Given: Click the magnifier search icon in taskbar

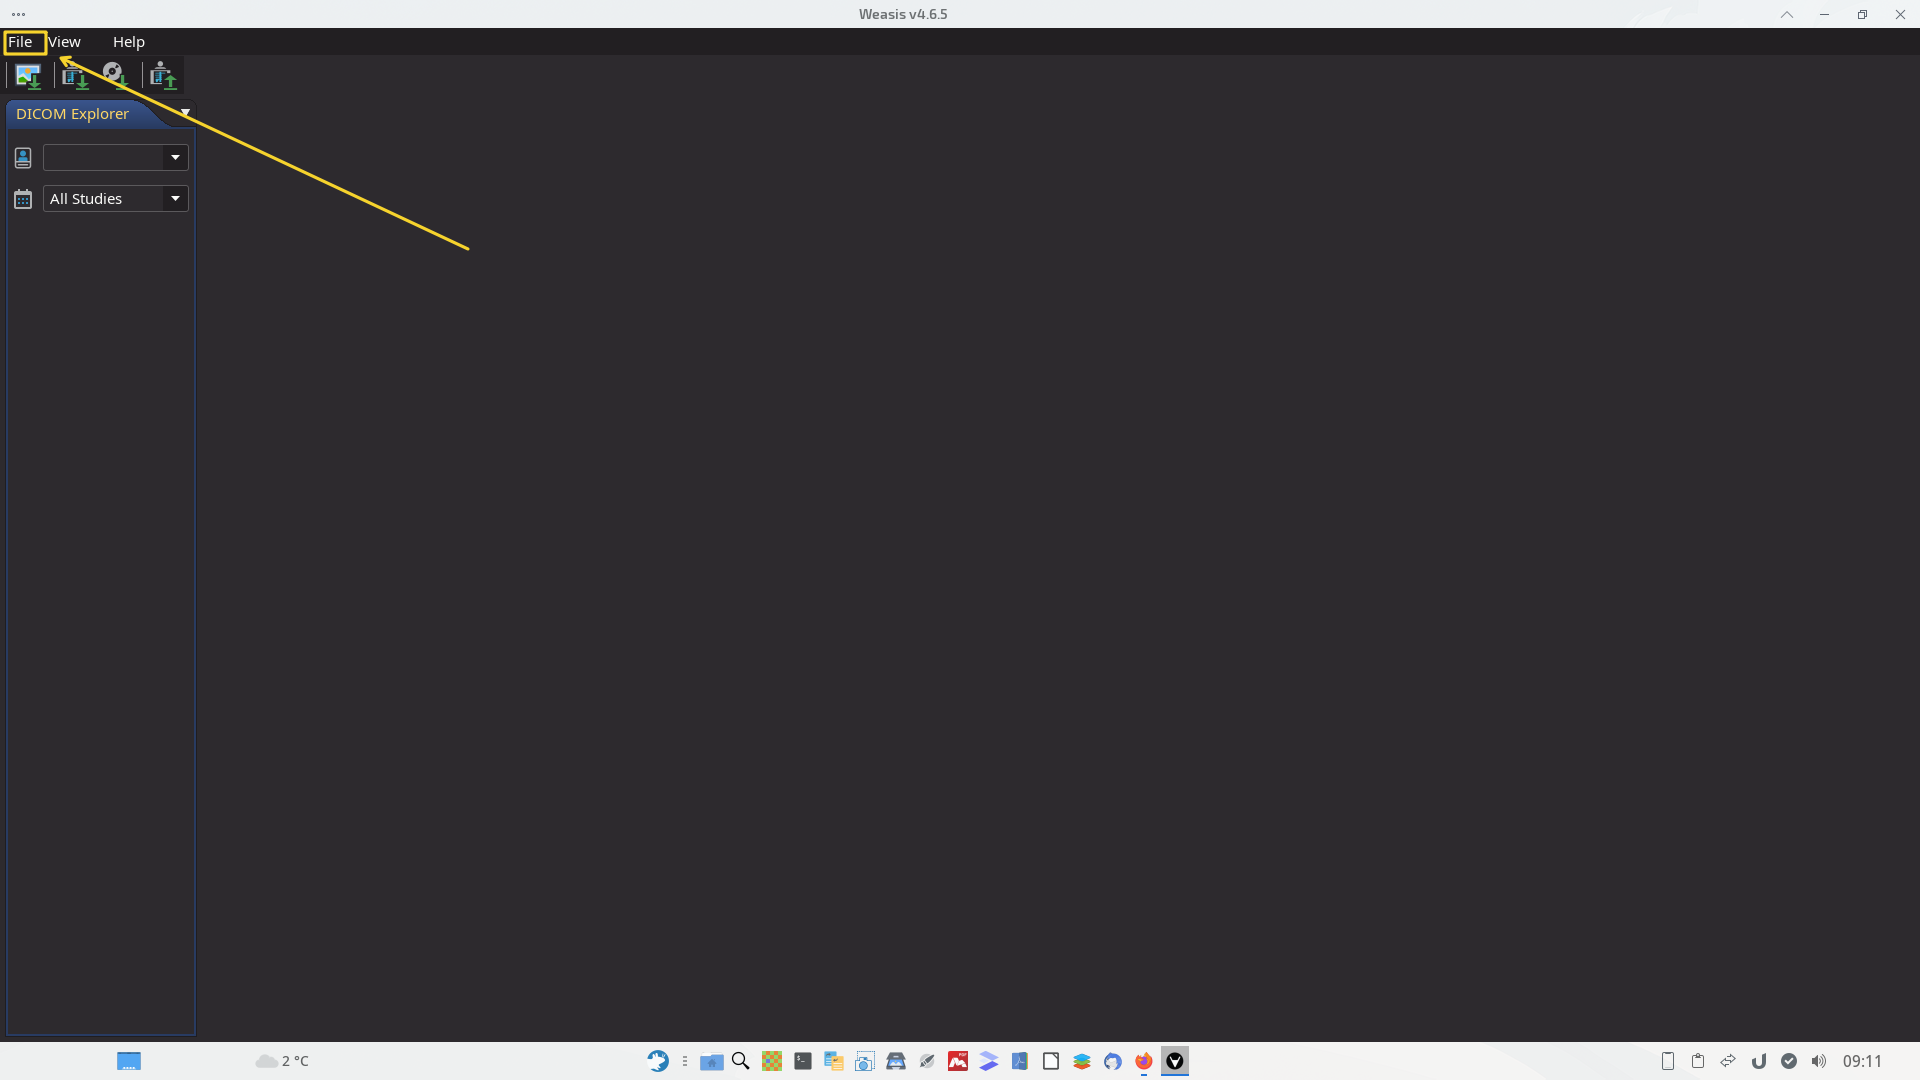Looking at the screenshot, I should click(x=741, y=1061).
